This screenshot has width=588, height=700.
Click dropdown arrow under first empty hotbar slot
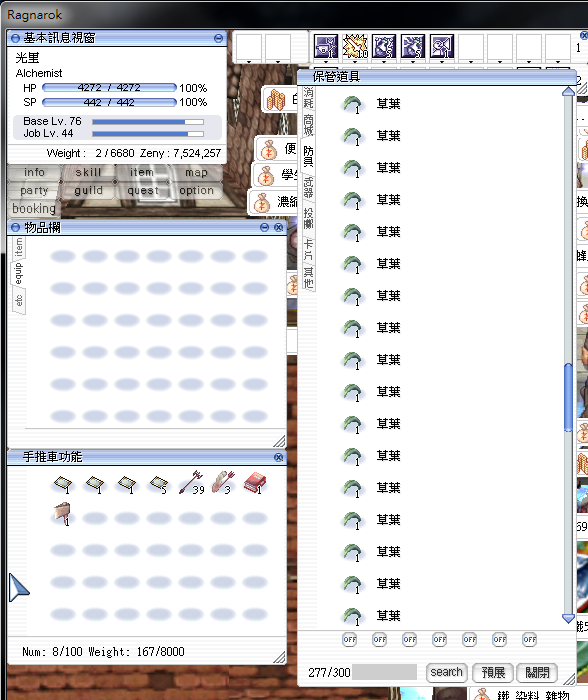249,62
